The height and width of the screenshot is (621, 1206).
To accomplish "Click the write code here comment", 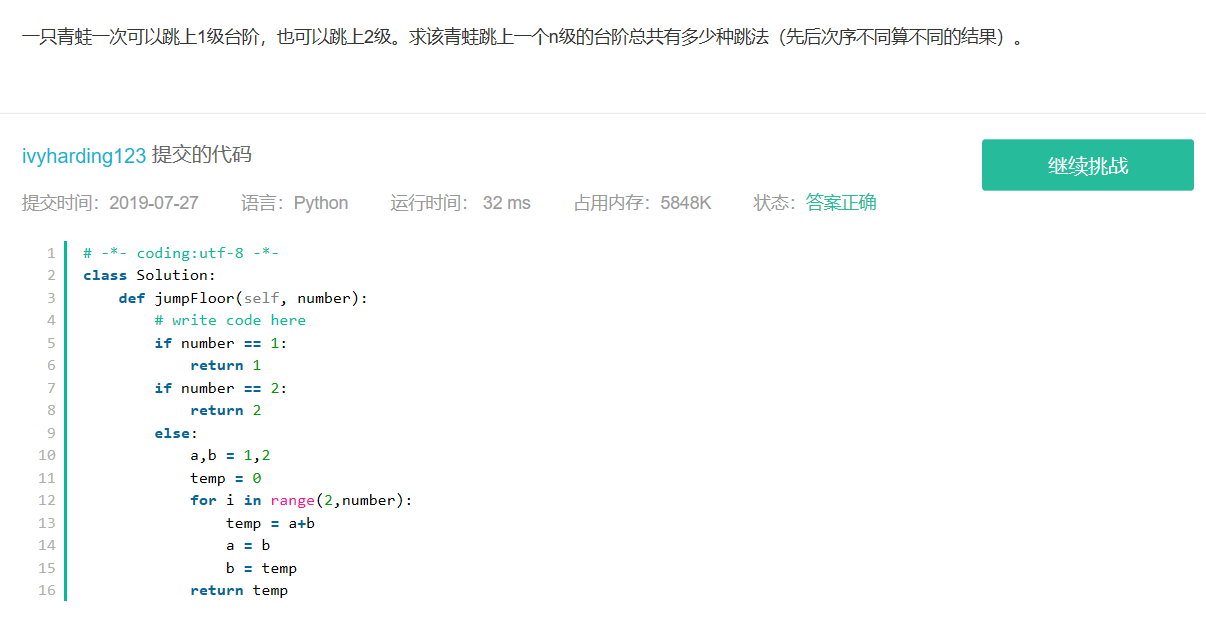I will point(230,320).
